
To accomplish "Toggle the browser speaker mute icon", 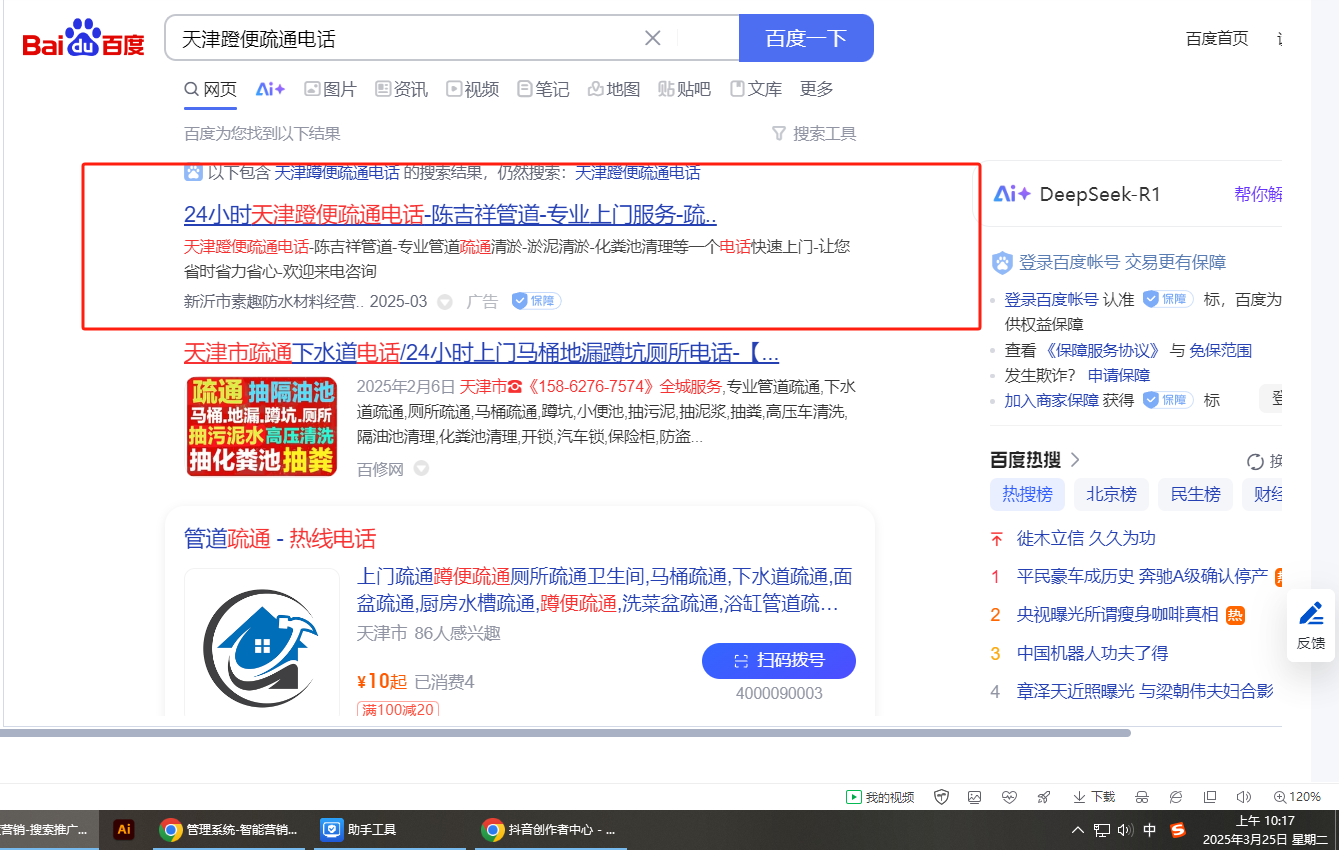I will pyautogui.click(x=1244, y=797).
